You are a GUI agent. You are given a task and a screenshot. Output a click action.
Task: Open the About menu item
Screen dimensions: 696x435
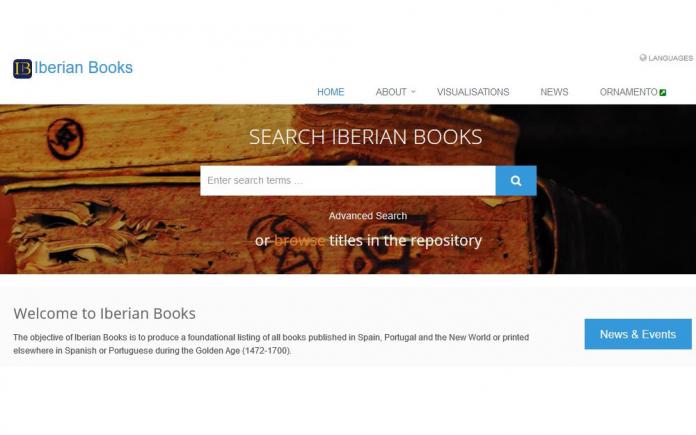(x=391, y=92)
